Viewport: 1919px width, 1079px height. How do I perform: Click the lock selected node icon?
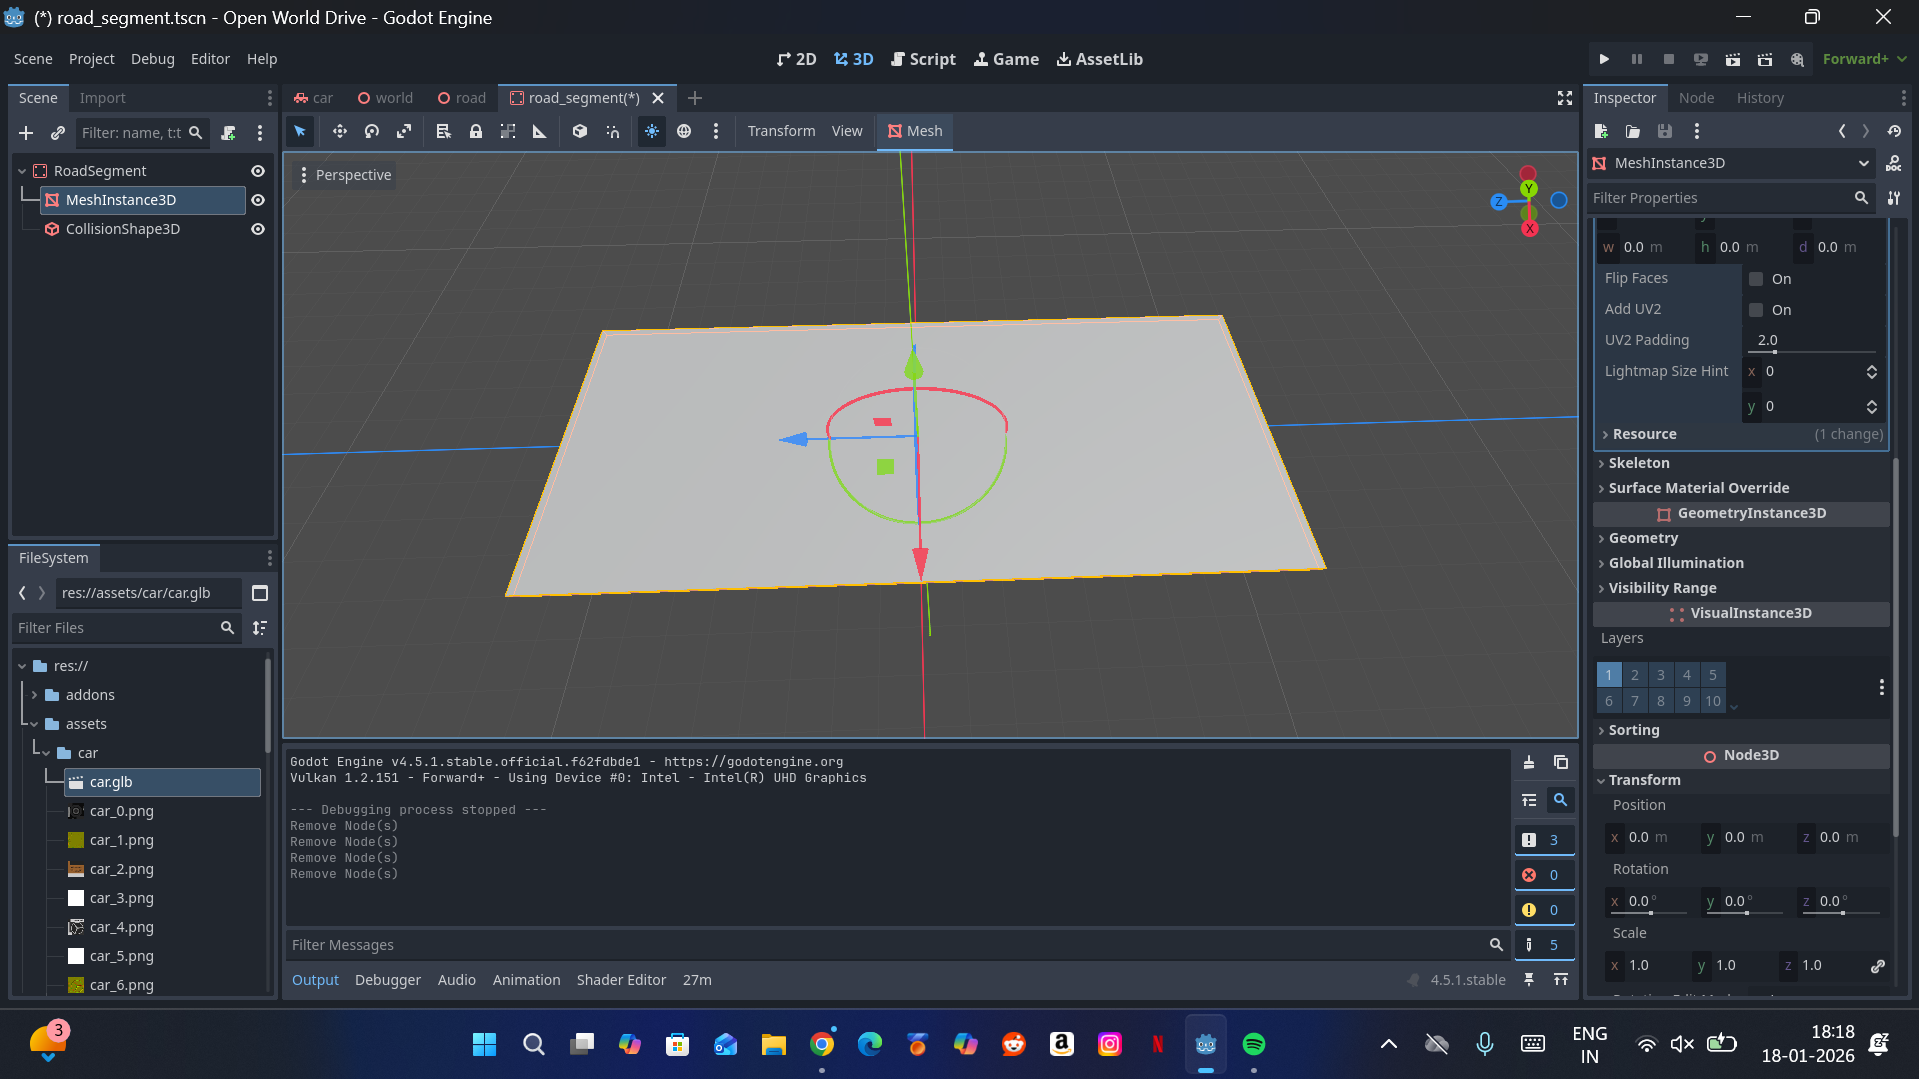pos(476,131)
